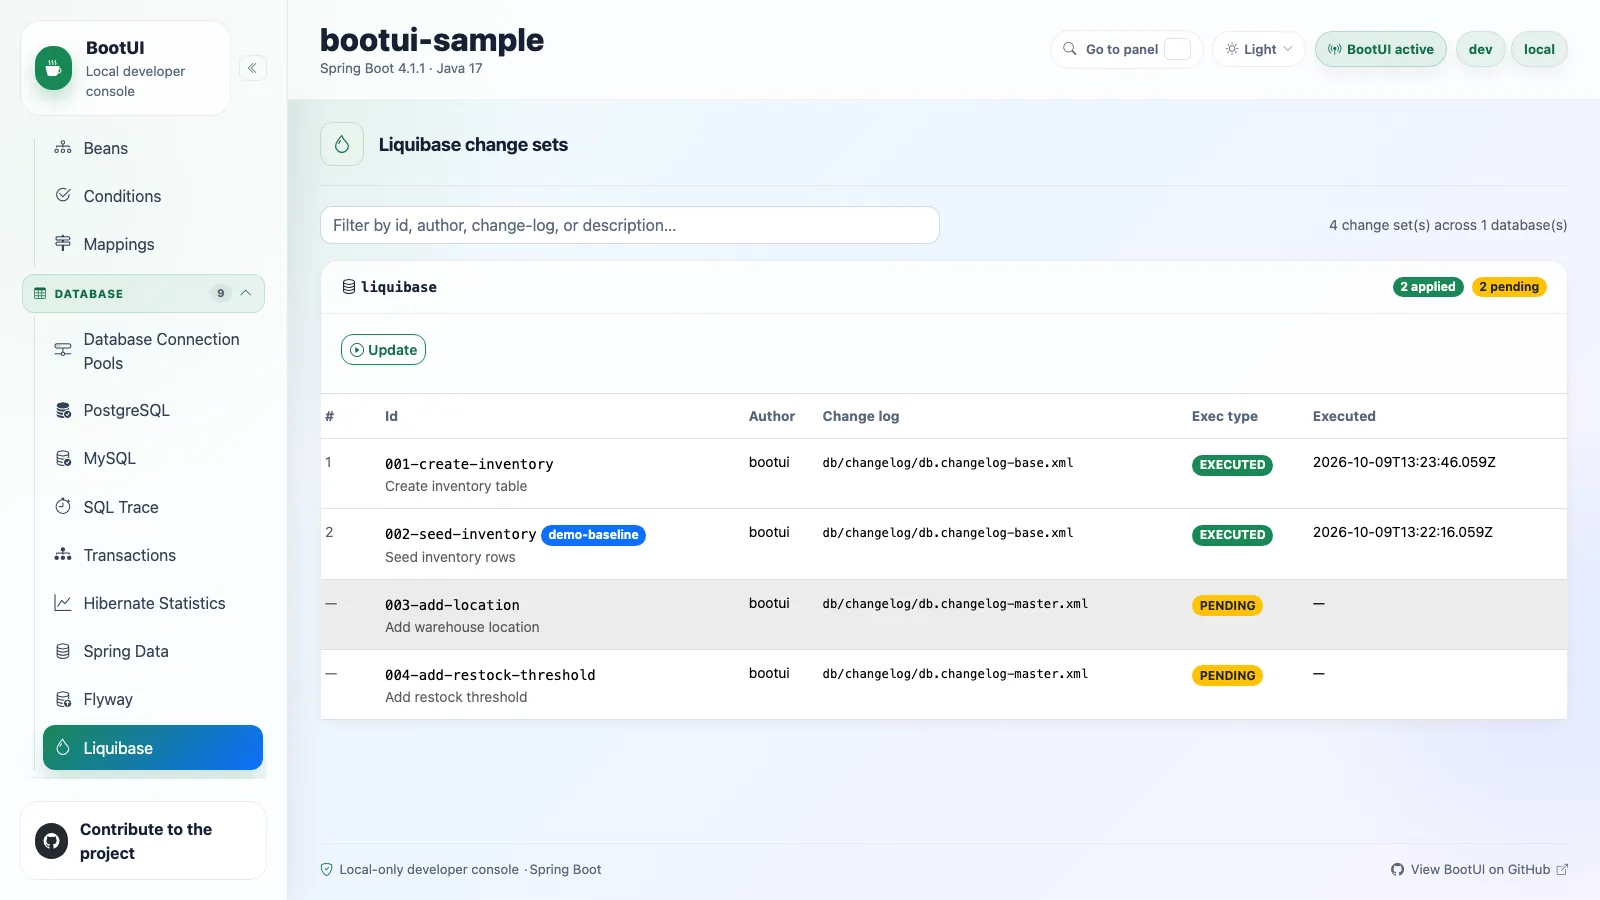This screenshot has width=1600, height=900.
Task: Click the BootUI active status pill
Action: 1380,49
